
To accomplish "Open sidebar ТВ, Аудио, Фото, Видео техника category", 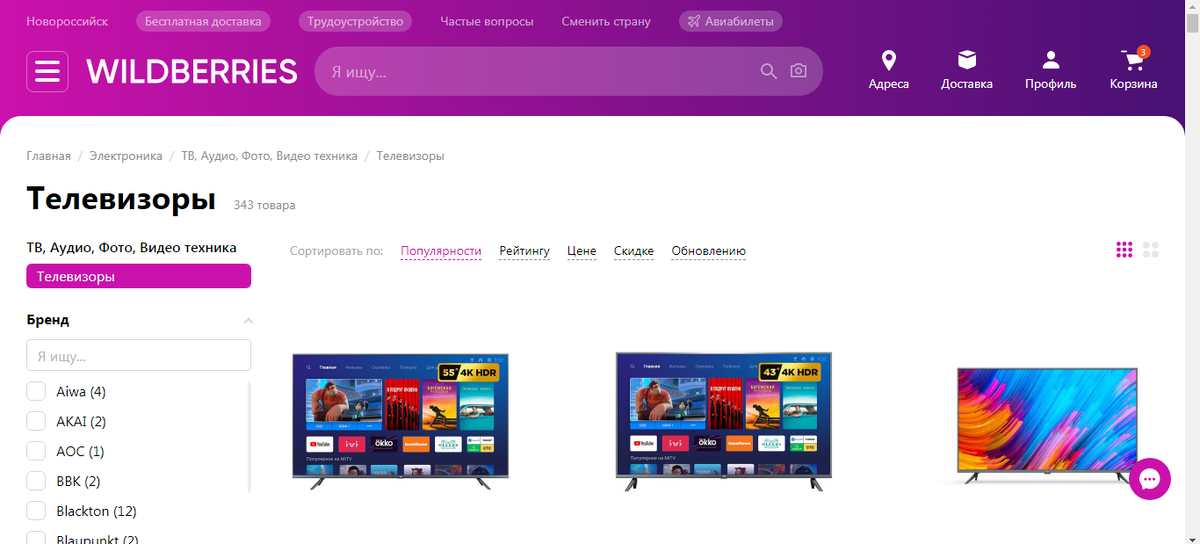I will (132, 247).
